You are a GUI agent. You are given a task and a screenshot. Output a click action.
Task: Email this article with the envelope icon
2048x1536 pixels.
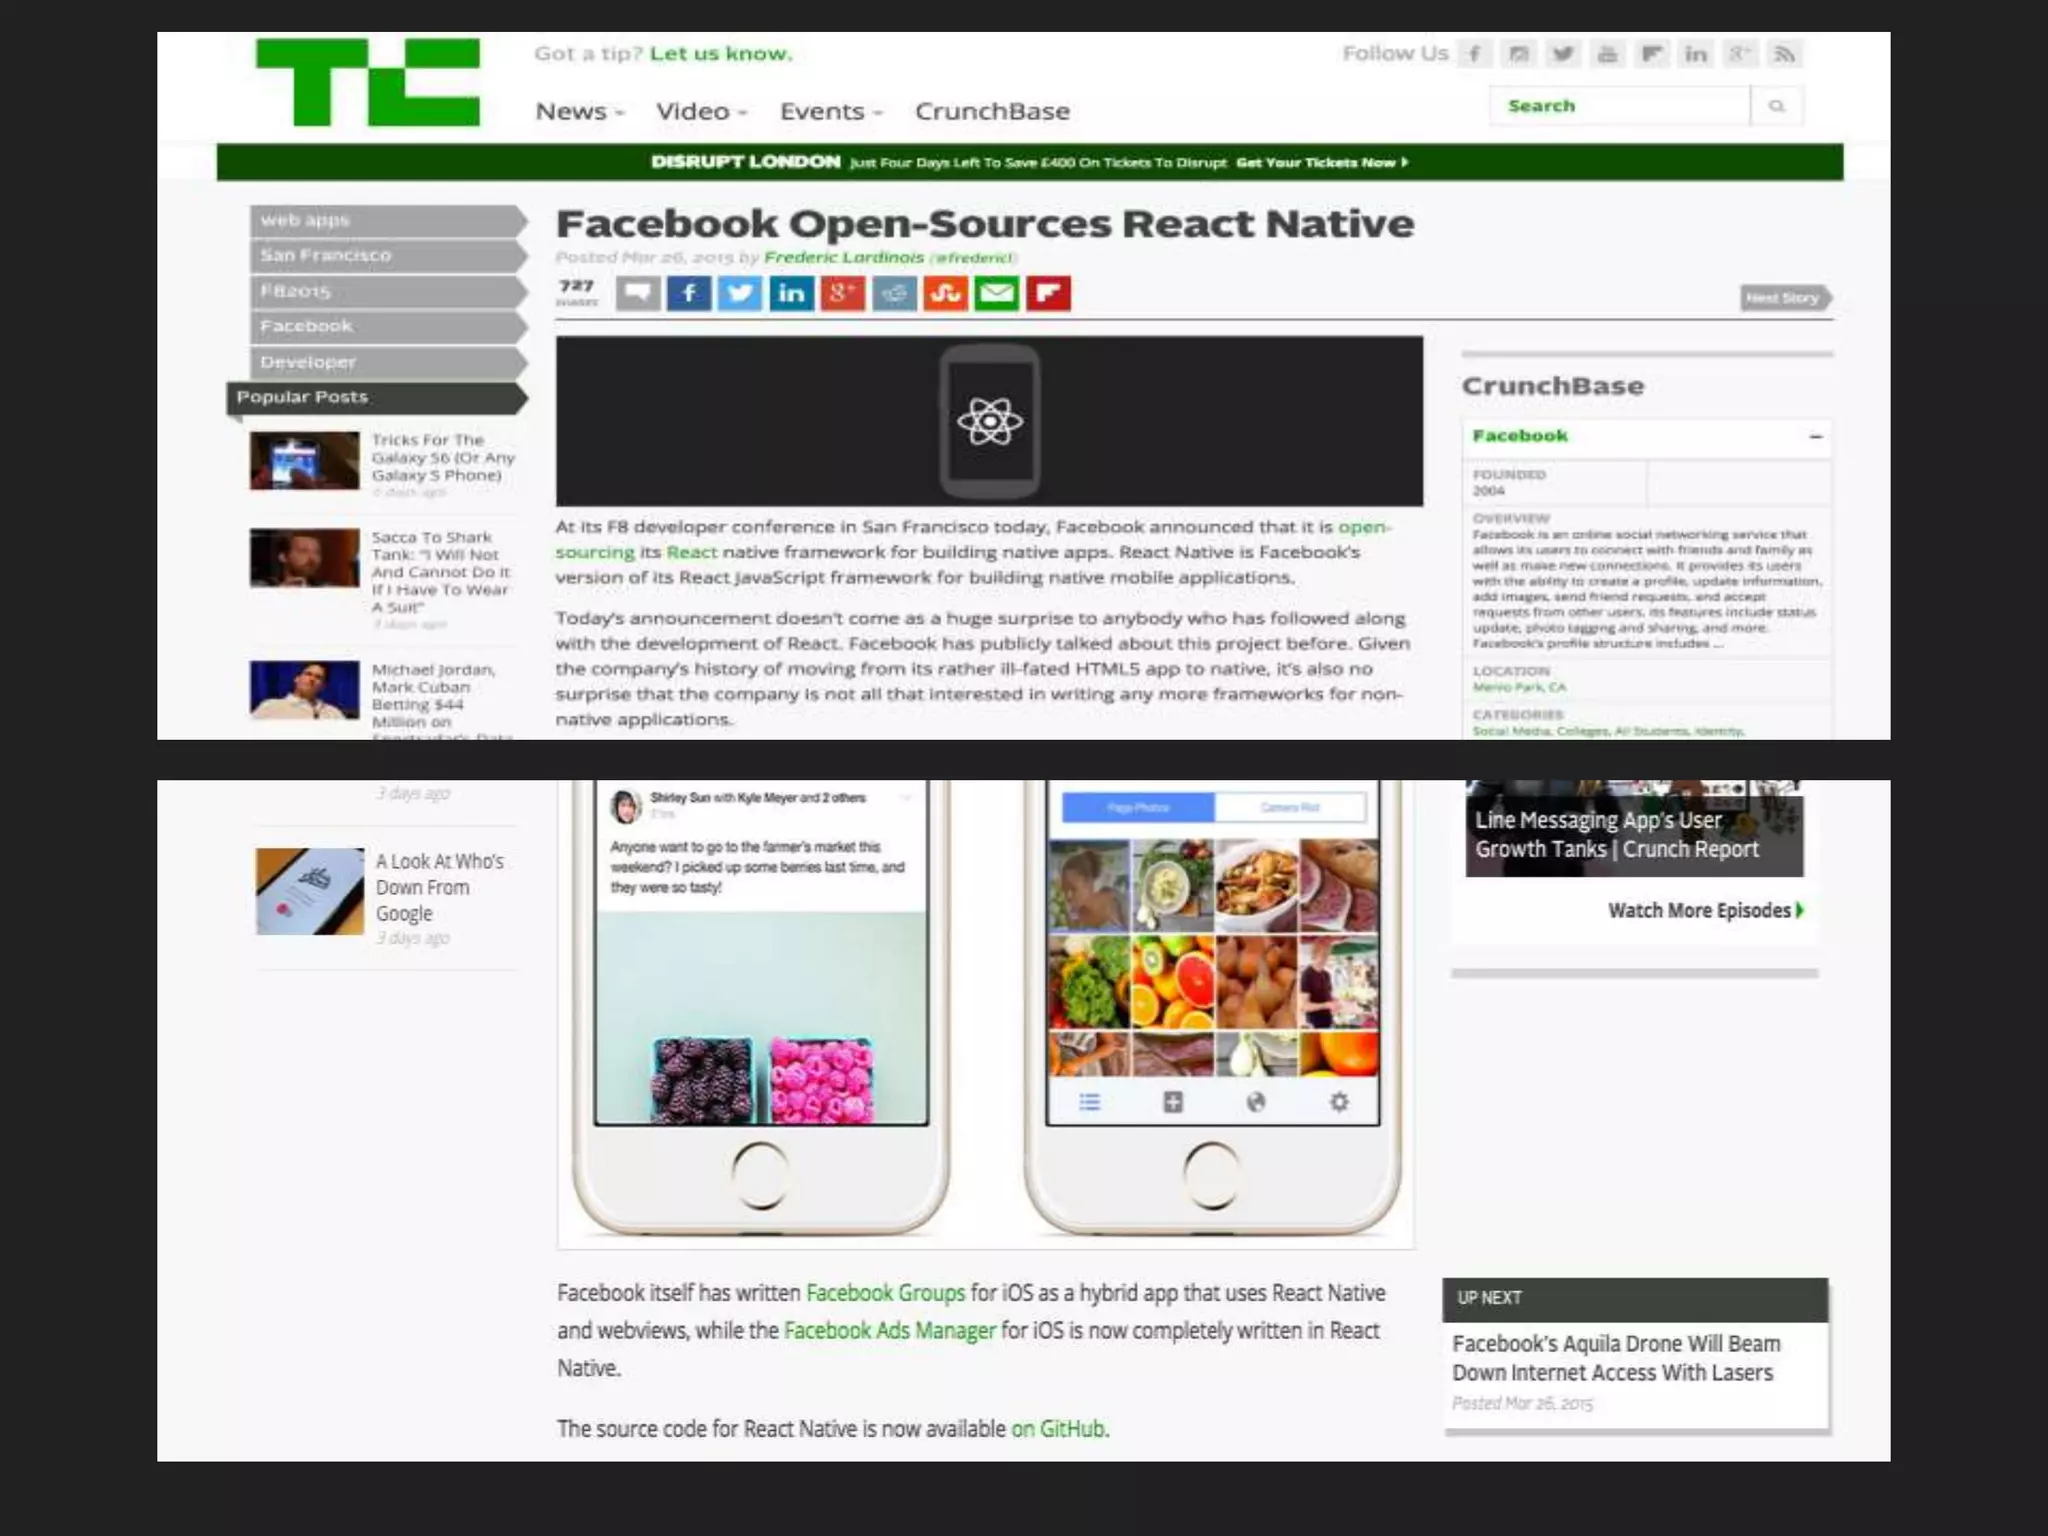[x=996, y=293]
